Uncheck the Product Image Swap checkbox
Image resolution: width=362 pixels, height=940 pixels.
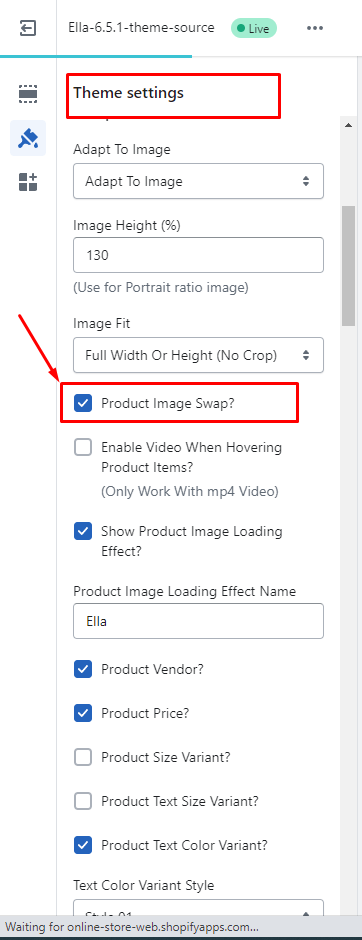coord(83,403)
